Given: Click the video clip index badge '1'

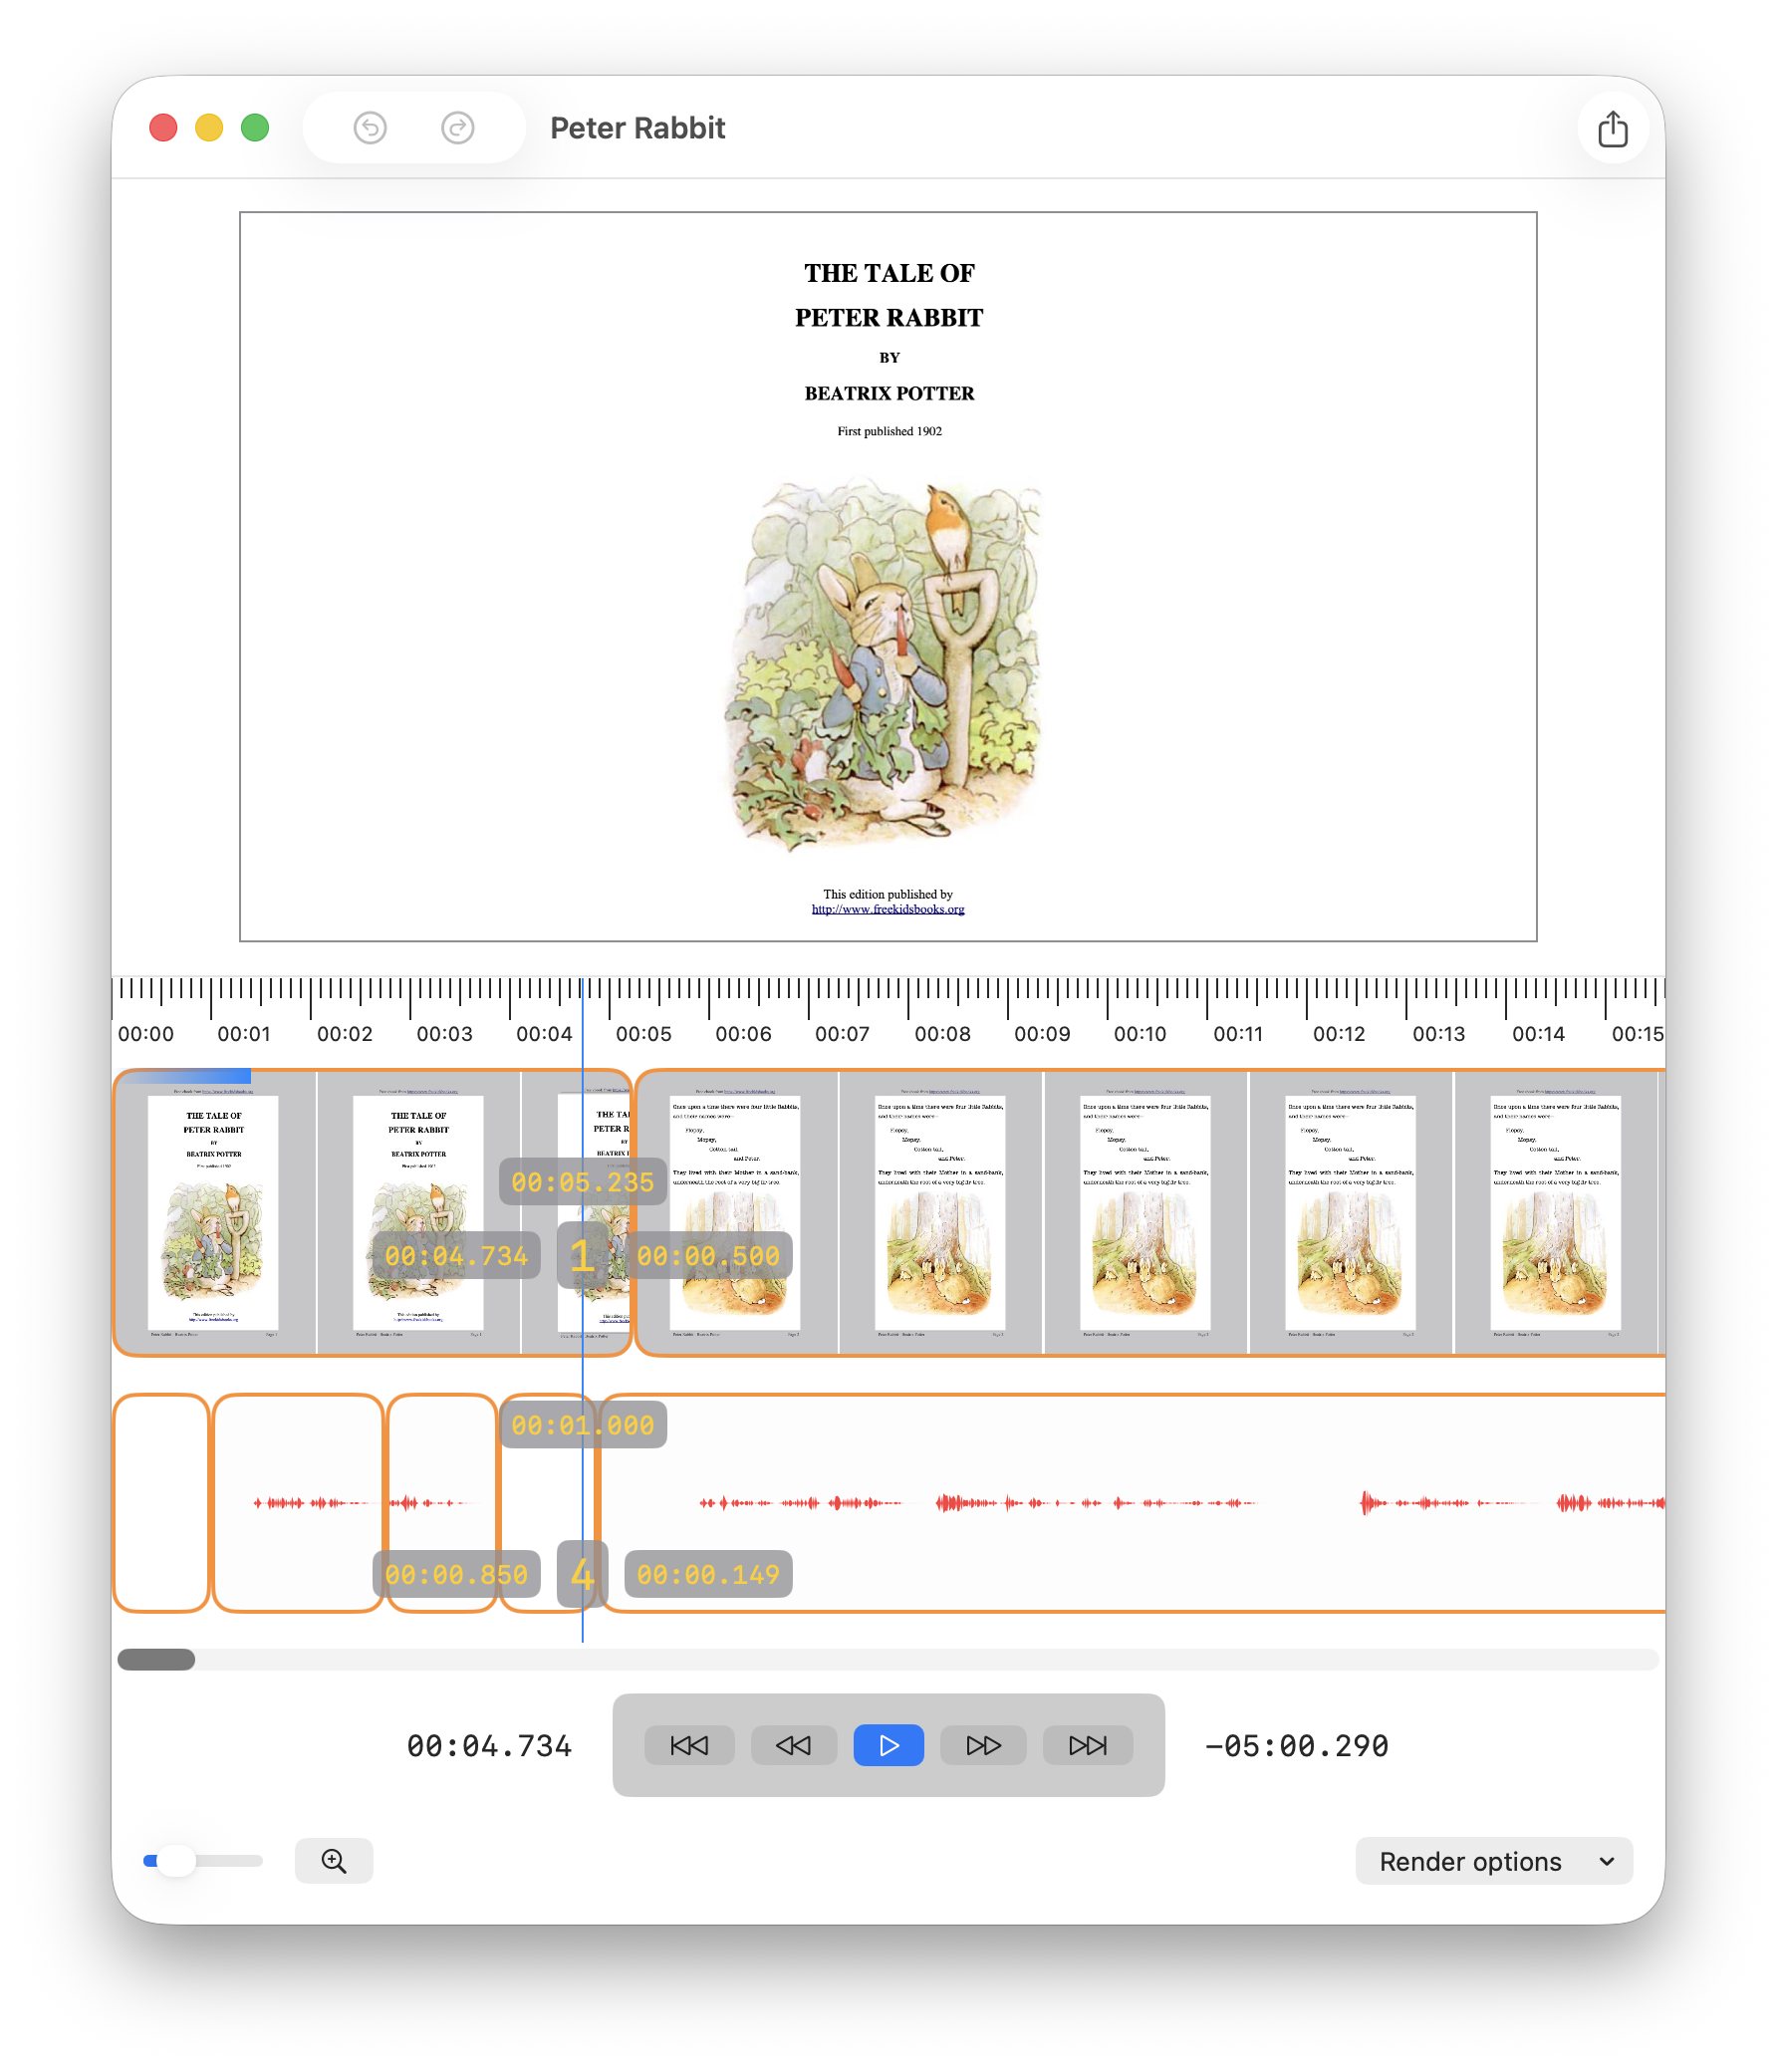Looking at the screenshot, I should click(582, 1255).
